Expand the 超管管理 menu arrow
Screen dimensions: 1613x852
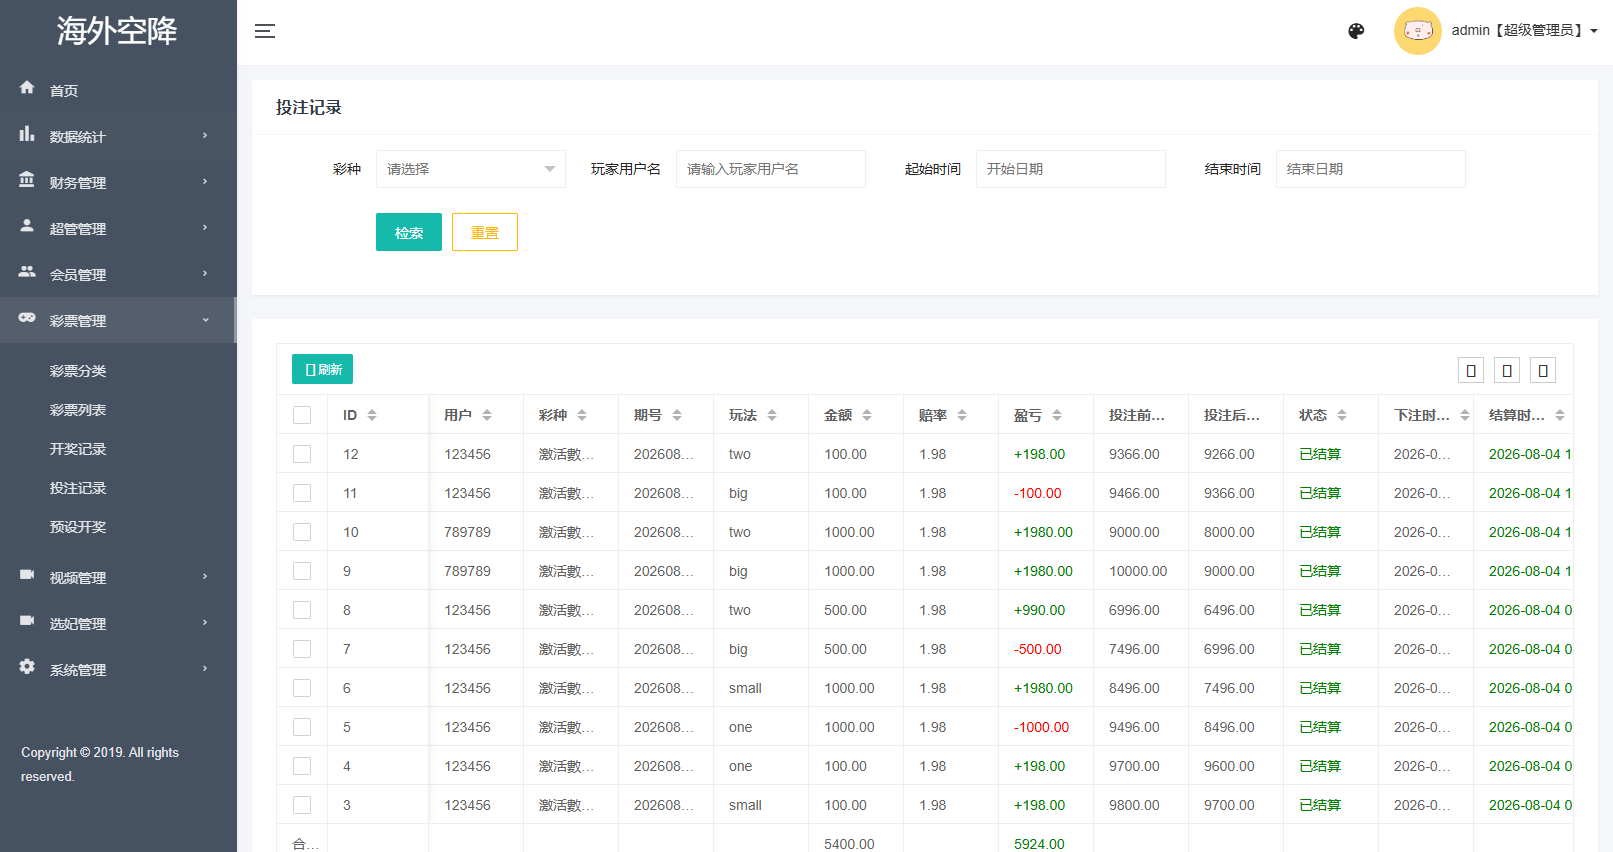(205, 228)
